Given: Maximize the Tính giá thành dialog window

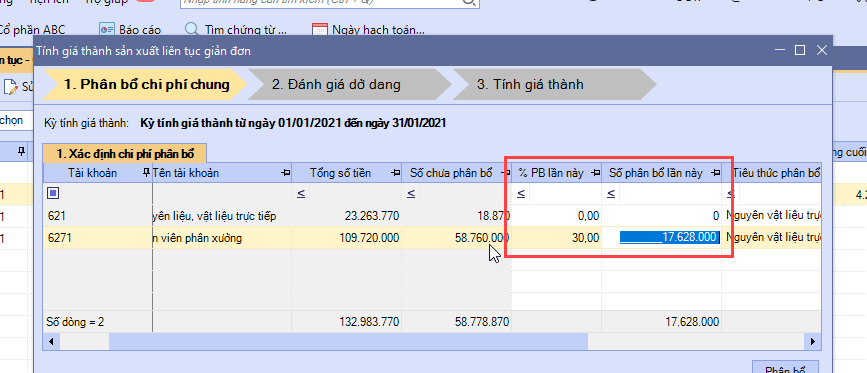Looking at the screenshot, I should [800, 50].
